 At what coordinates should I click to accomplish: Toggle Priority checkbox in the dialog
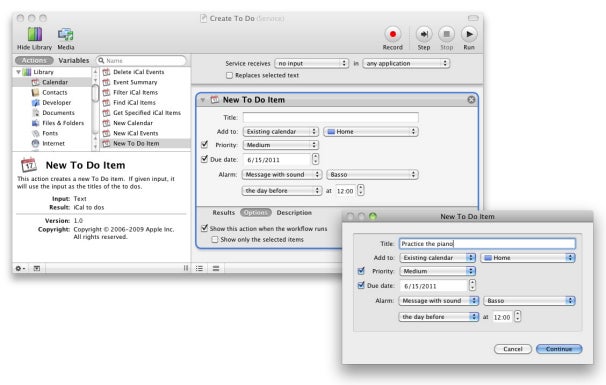[361, 271]
